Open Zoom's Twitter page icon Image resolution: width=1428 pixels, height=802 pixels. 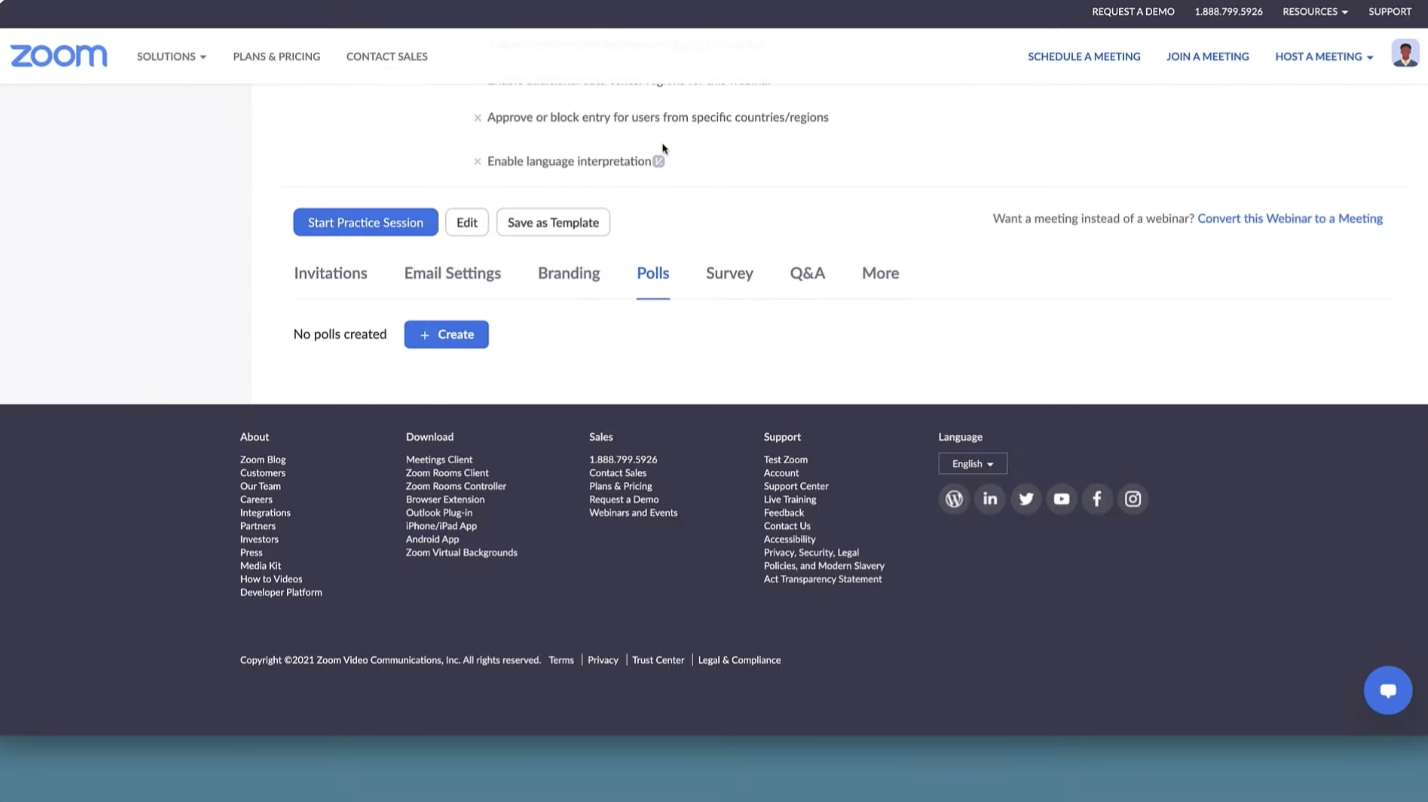[1026, 499]
